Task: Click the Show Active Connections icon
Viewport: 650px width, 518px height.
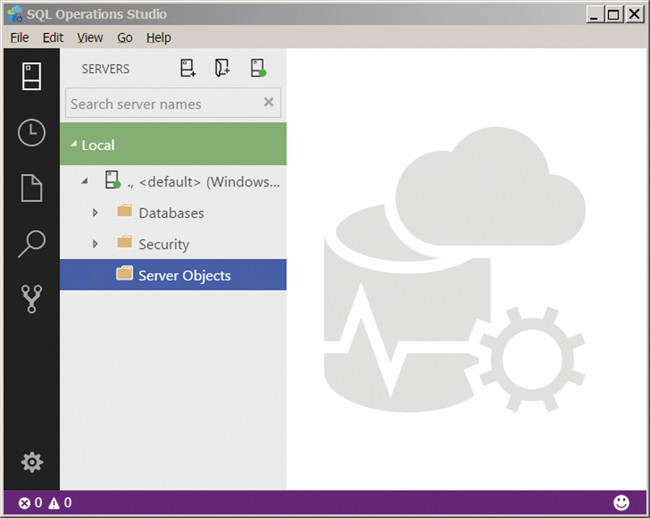Action: point(258,68)
